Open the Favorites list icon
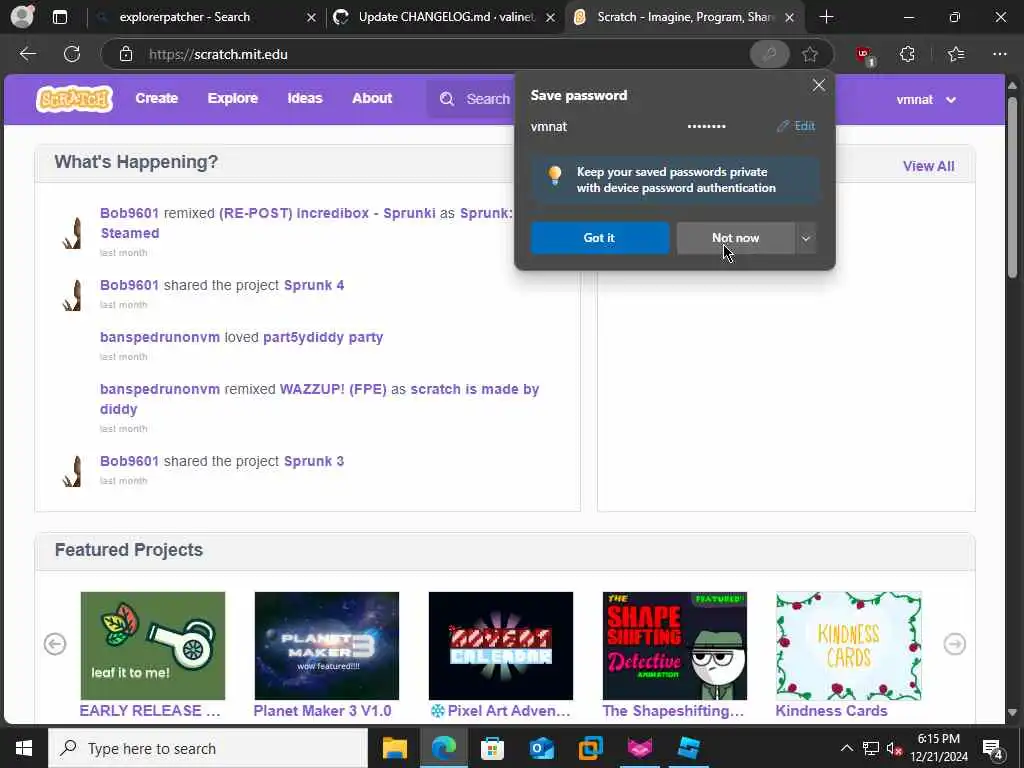The image size is (1024, 768). [955, 54]
